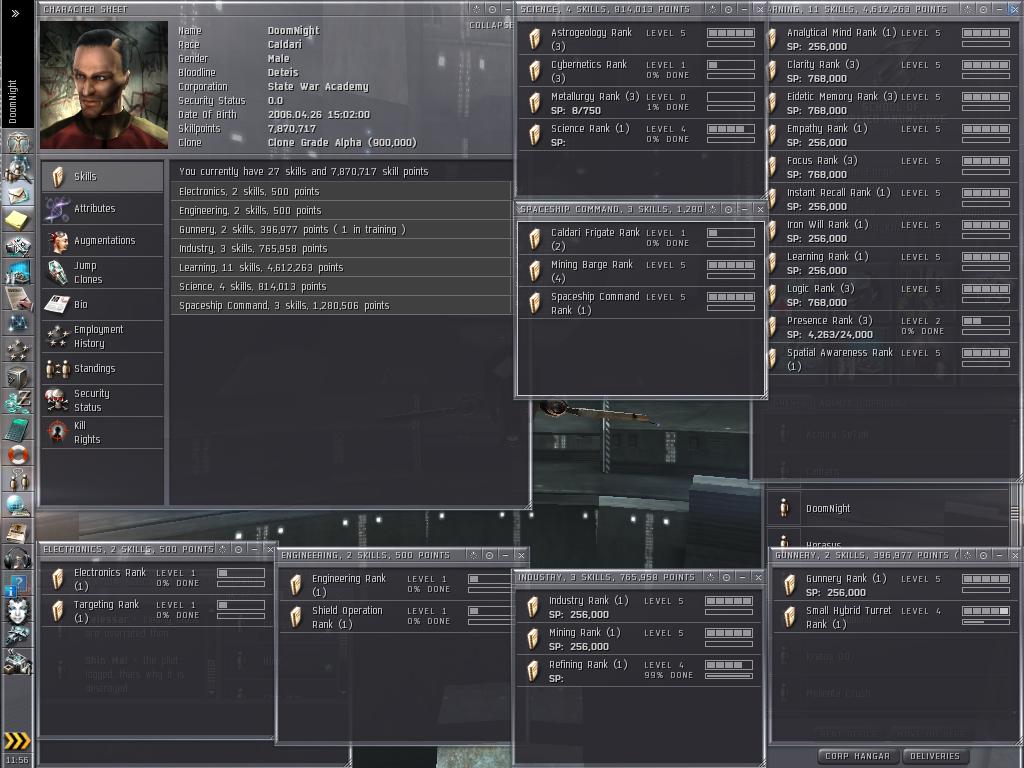Screen dimensions: 1024x768
Task: Click COLLAPSE in the character sheet
Action: point(491,25)
